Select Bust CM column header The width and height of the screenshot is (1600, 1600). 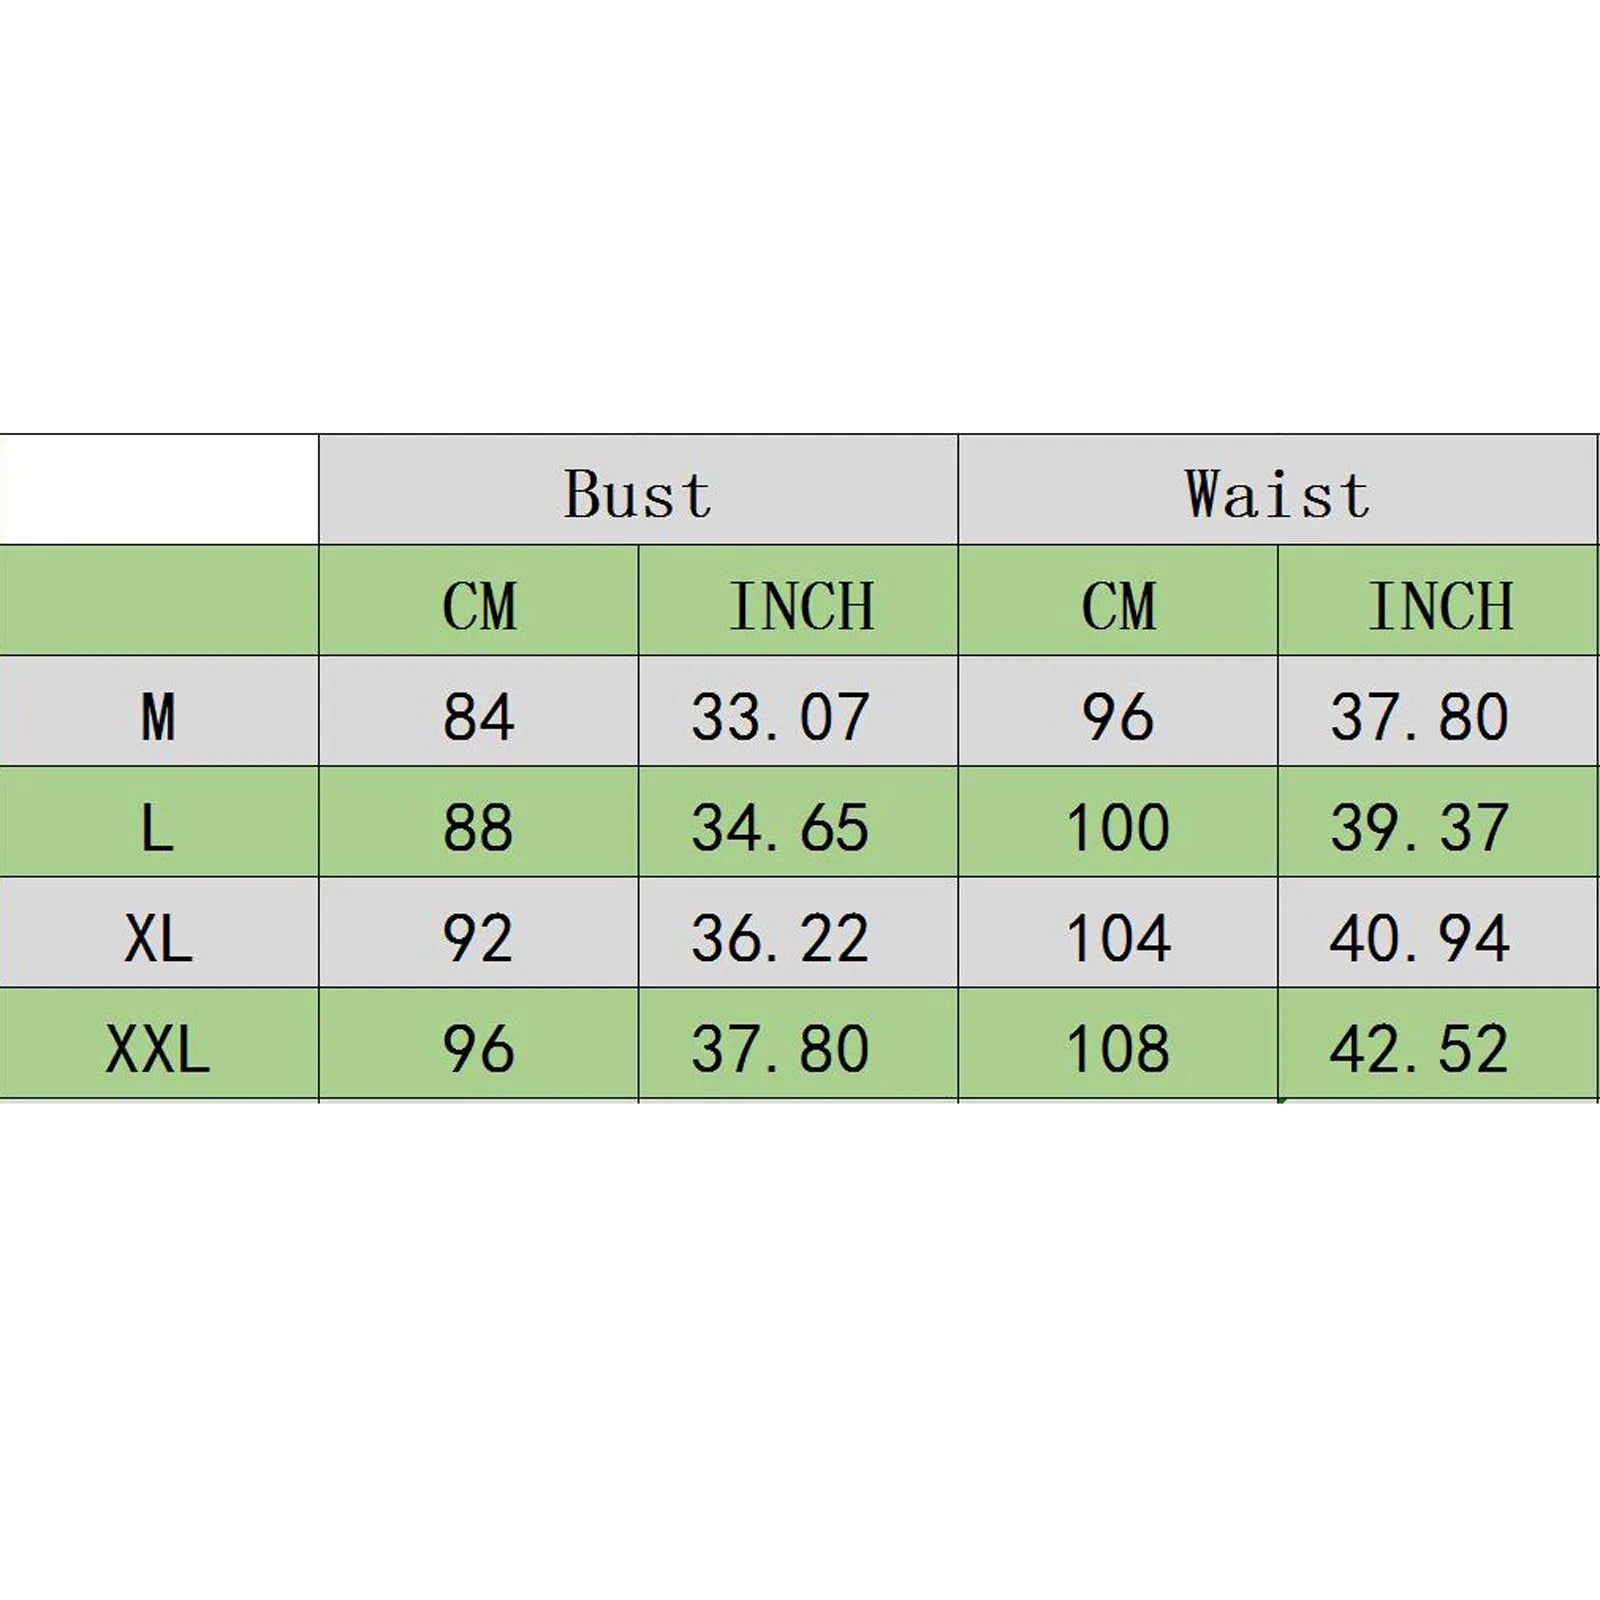[479, 601]
